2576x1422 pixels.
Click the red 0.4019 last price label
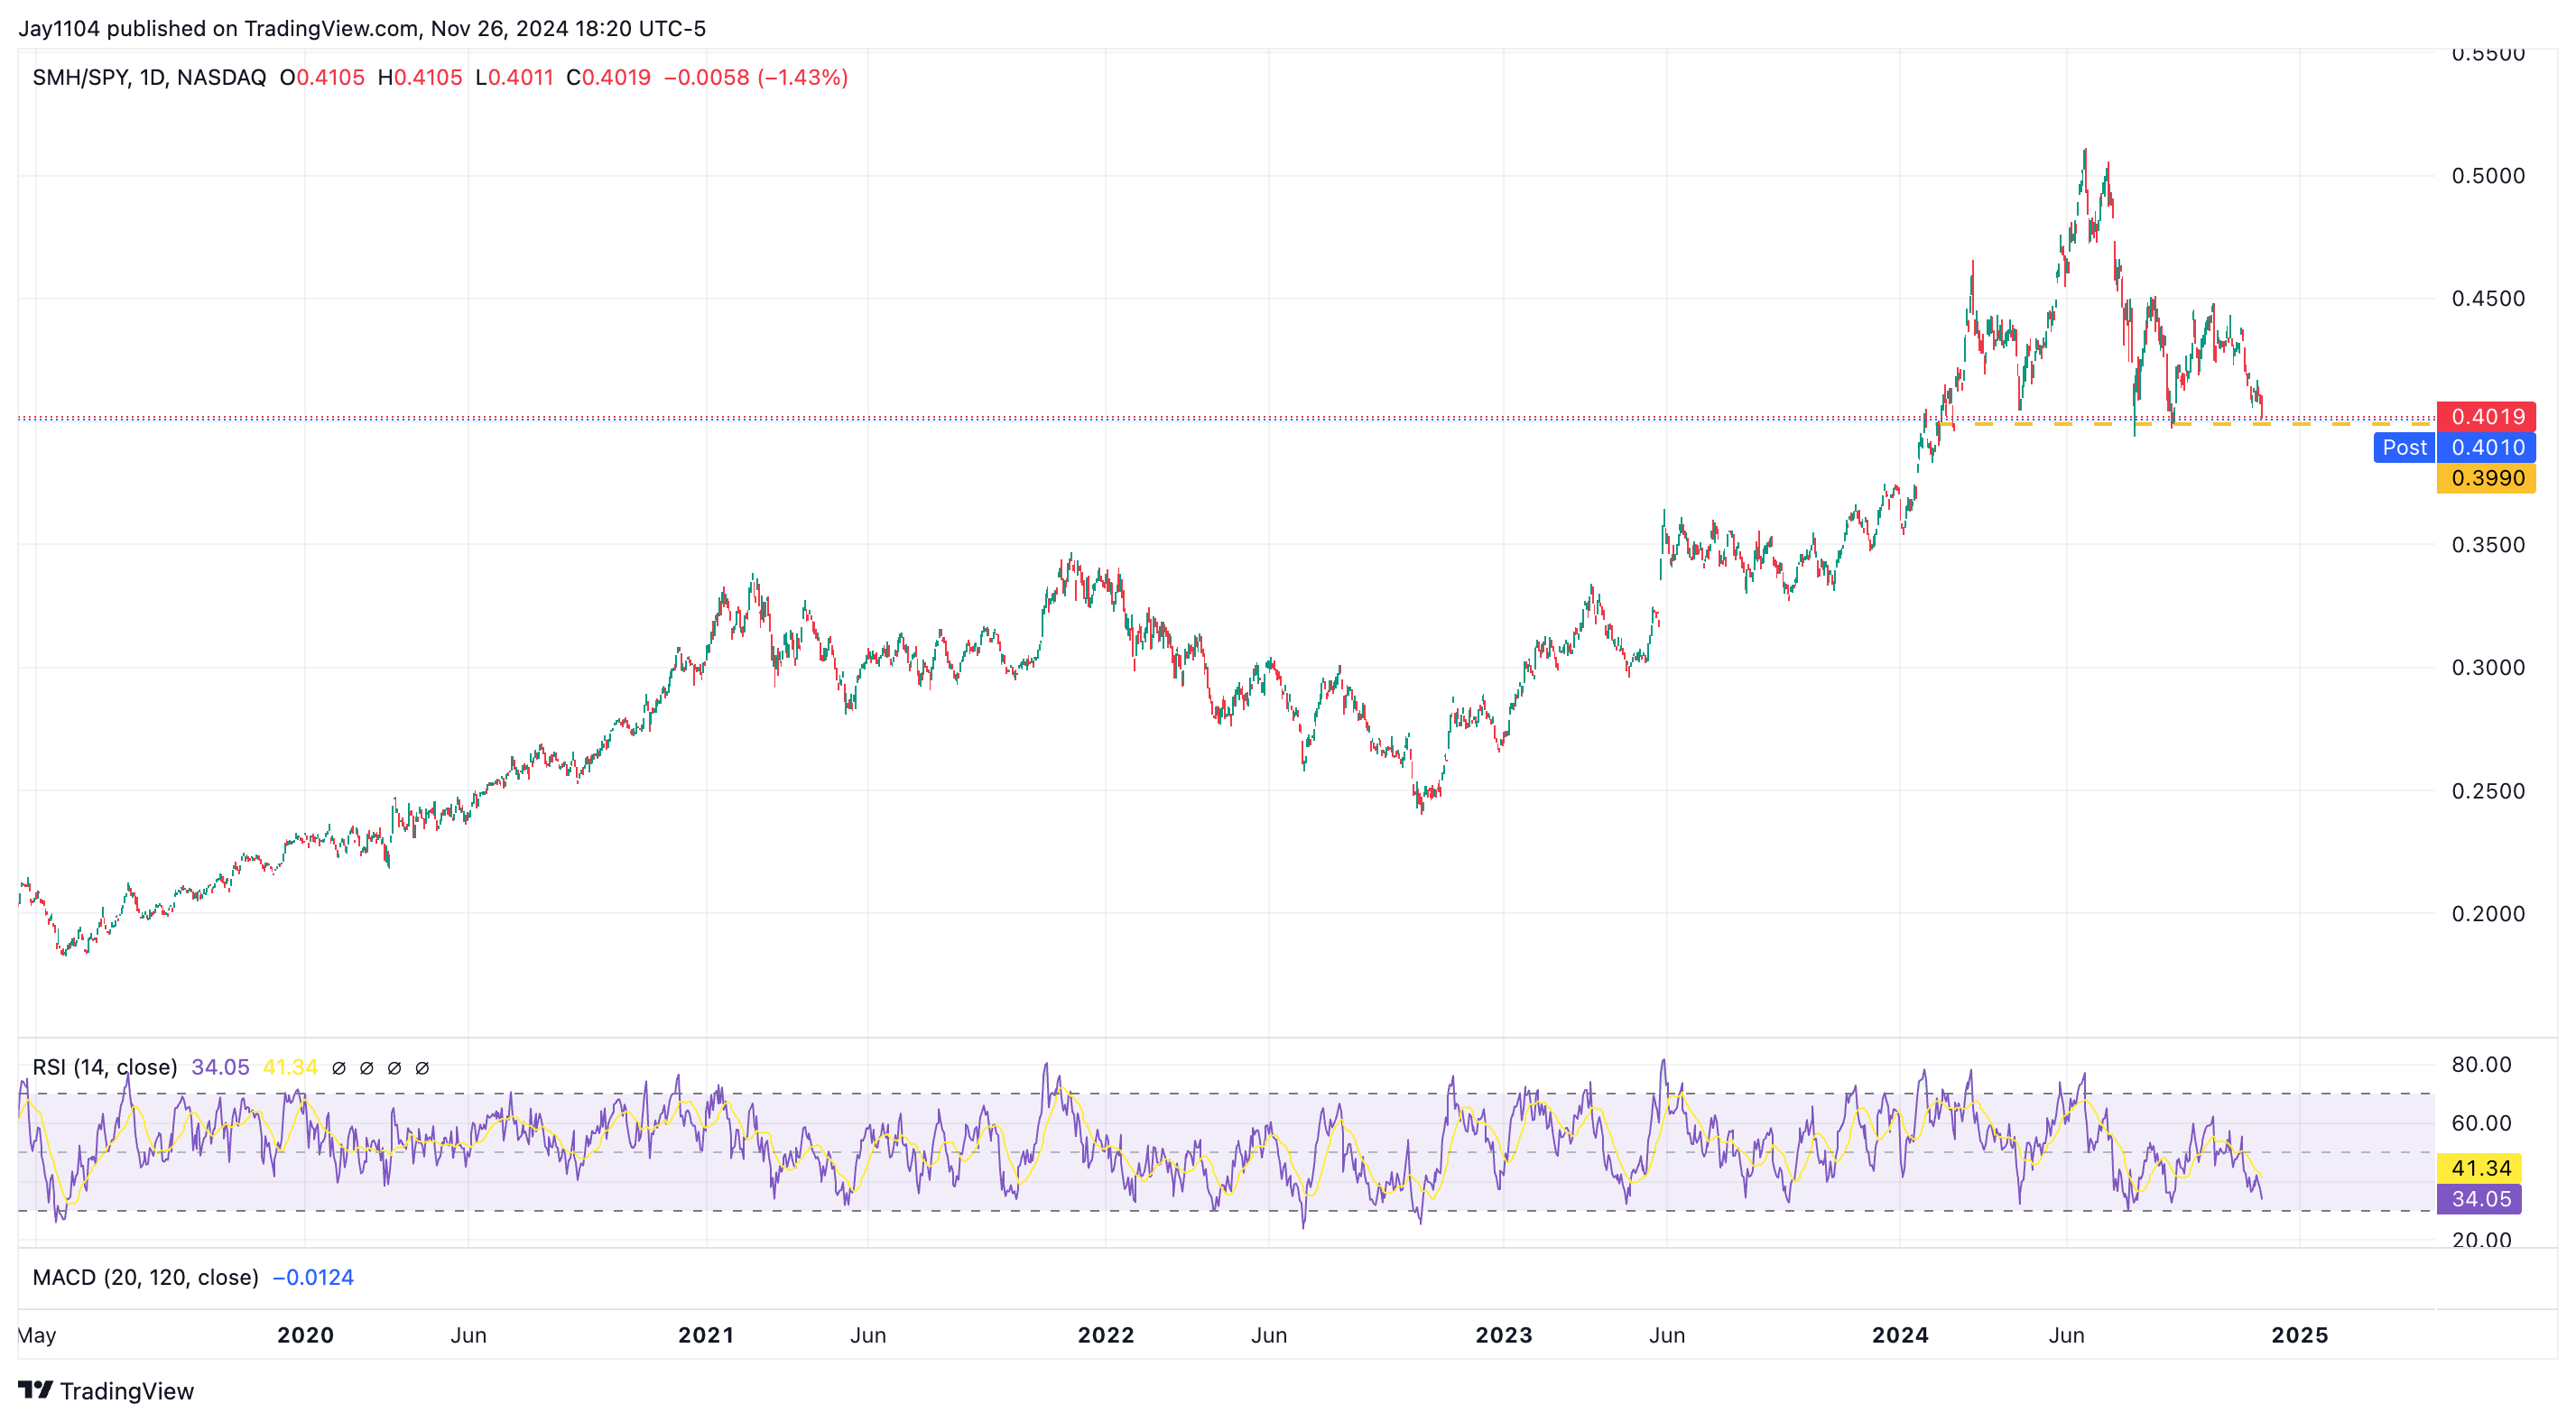pos(2486,416)
